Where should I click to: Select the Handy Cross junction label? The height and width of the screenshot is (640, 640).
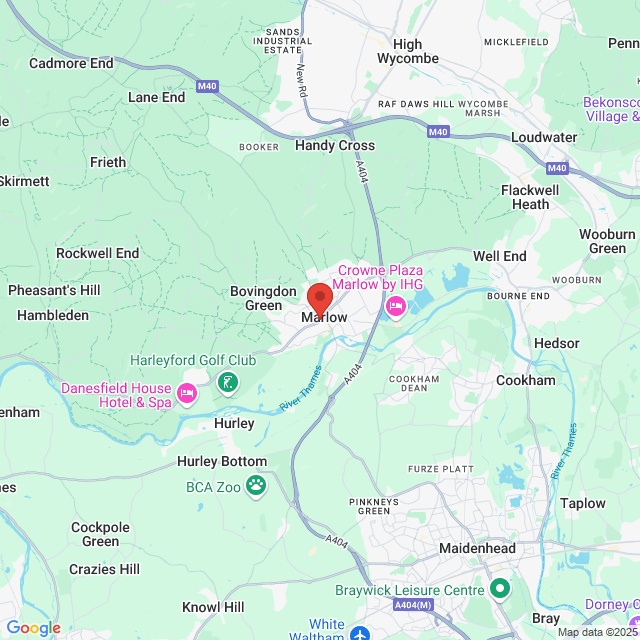tap(335, 145)
